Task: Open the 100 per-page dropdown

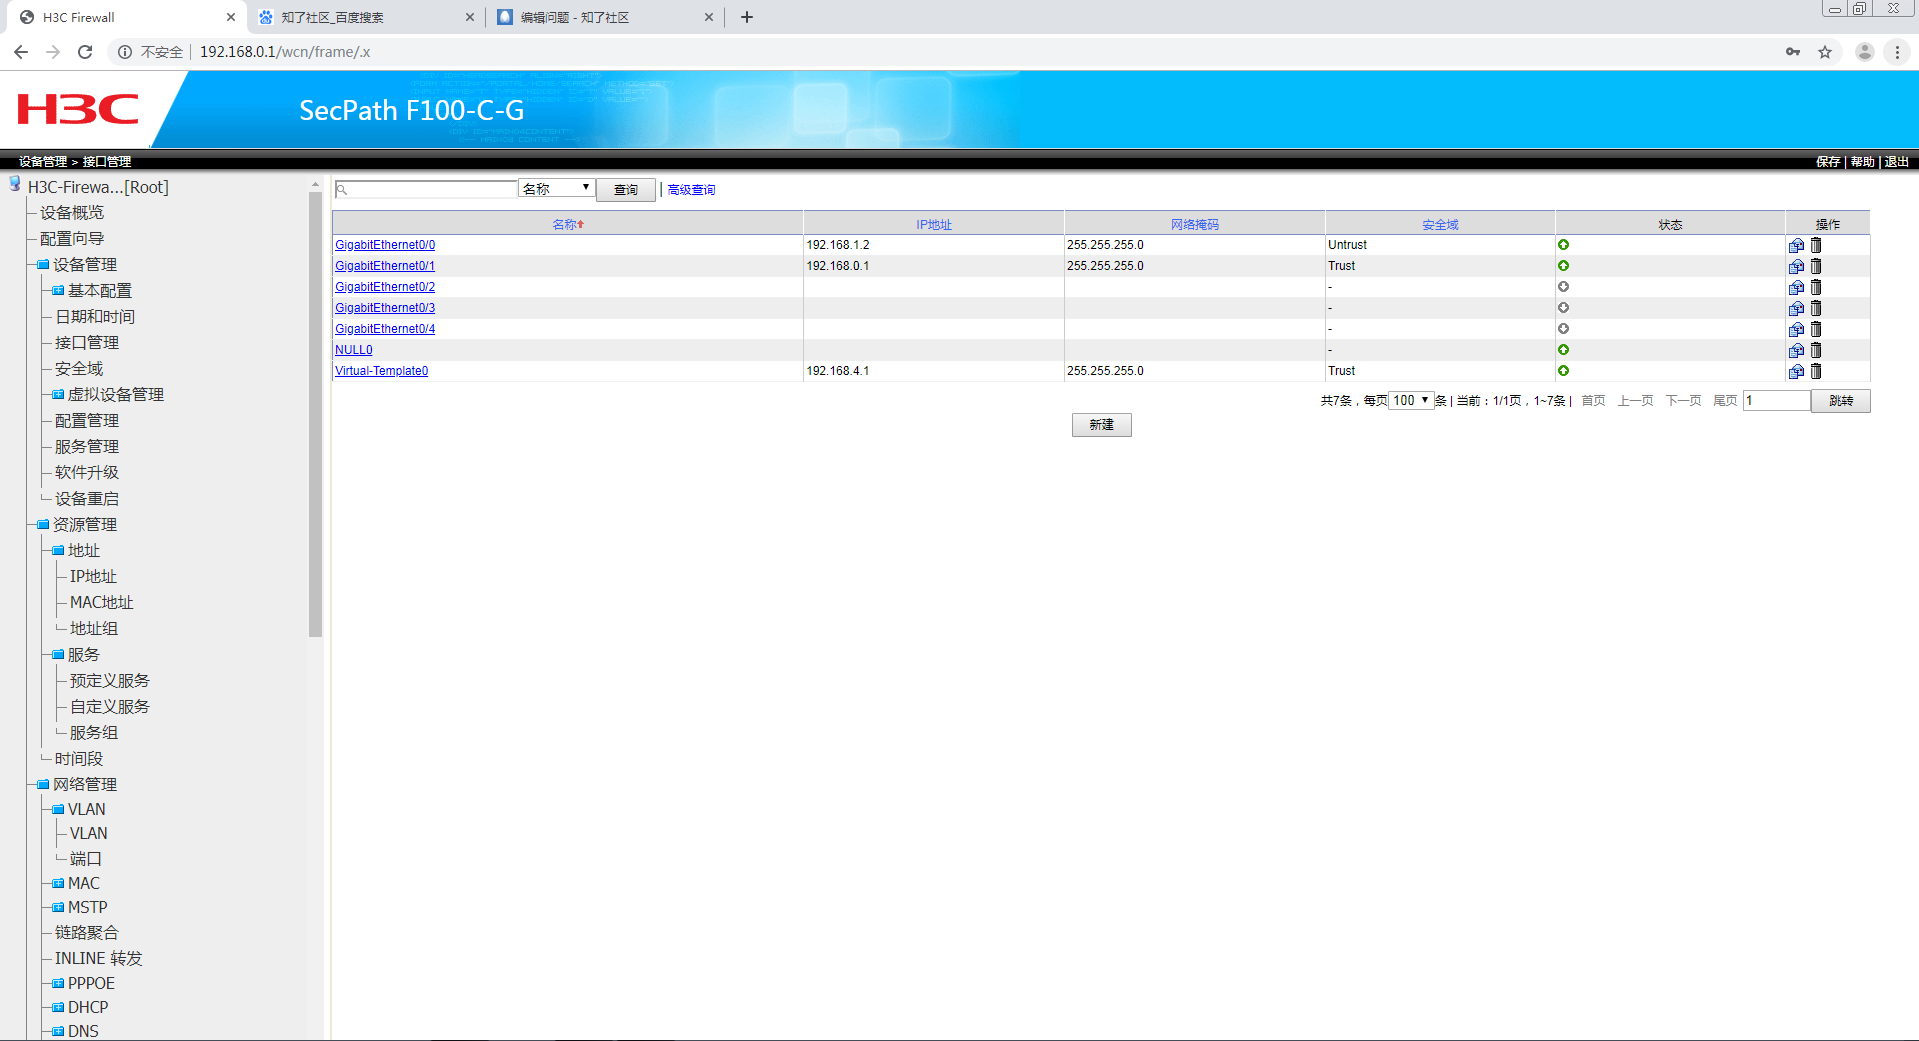Action: click(x=1411, y=401)
